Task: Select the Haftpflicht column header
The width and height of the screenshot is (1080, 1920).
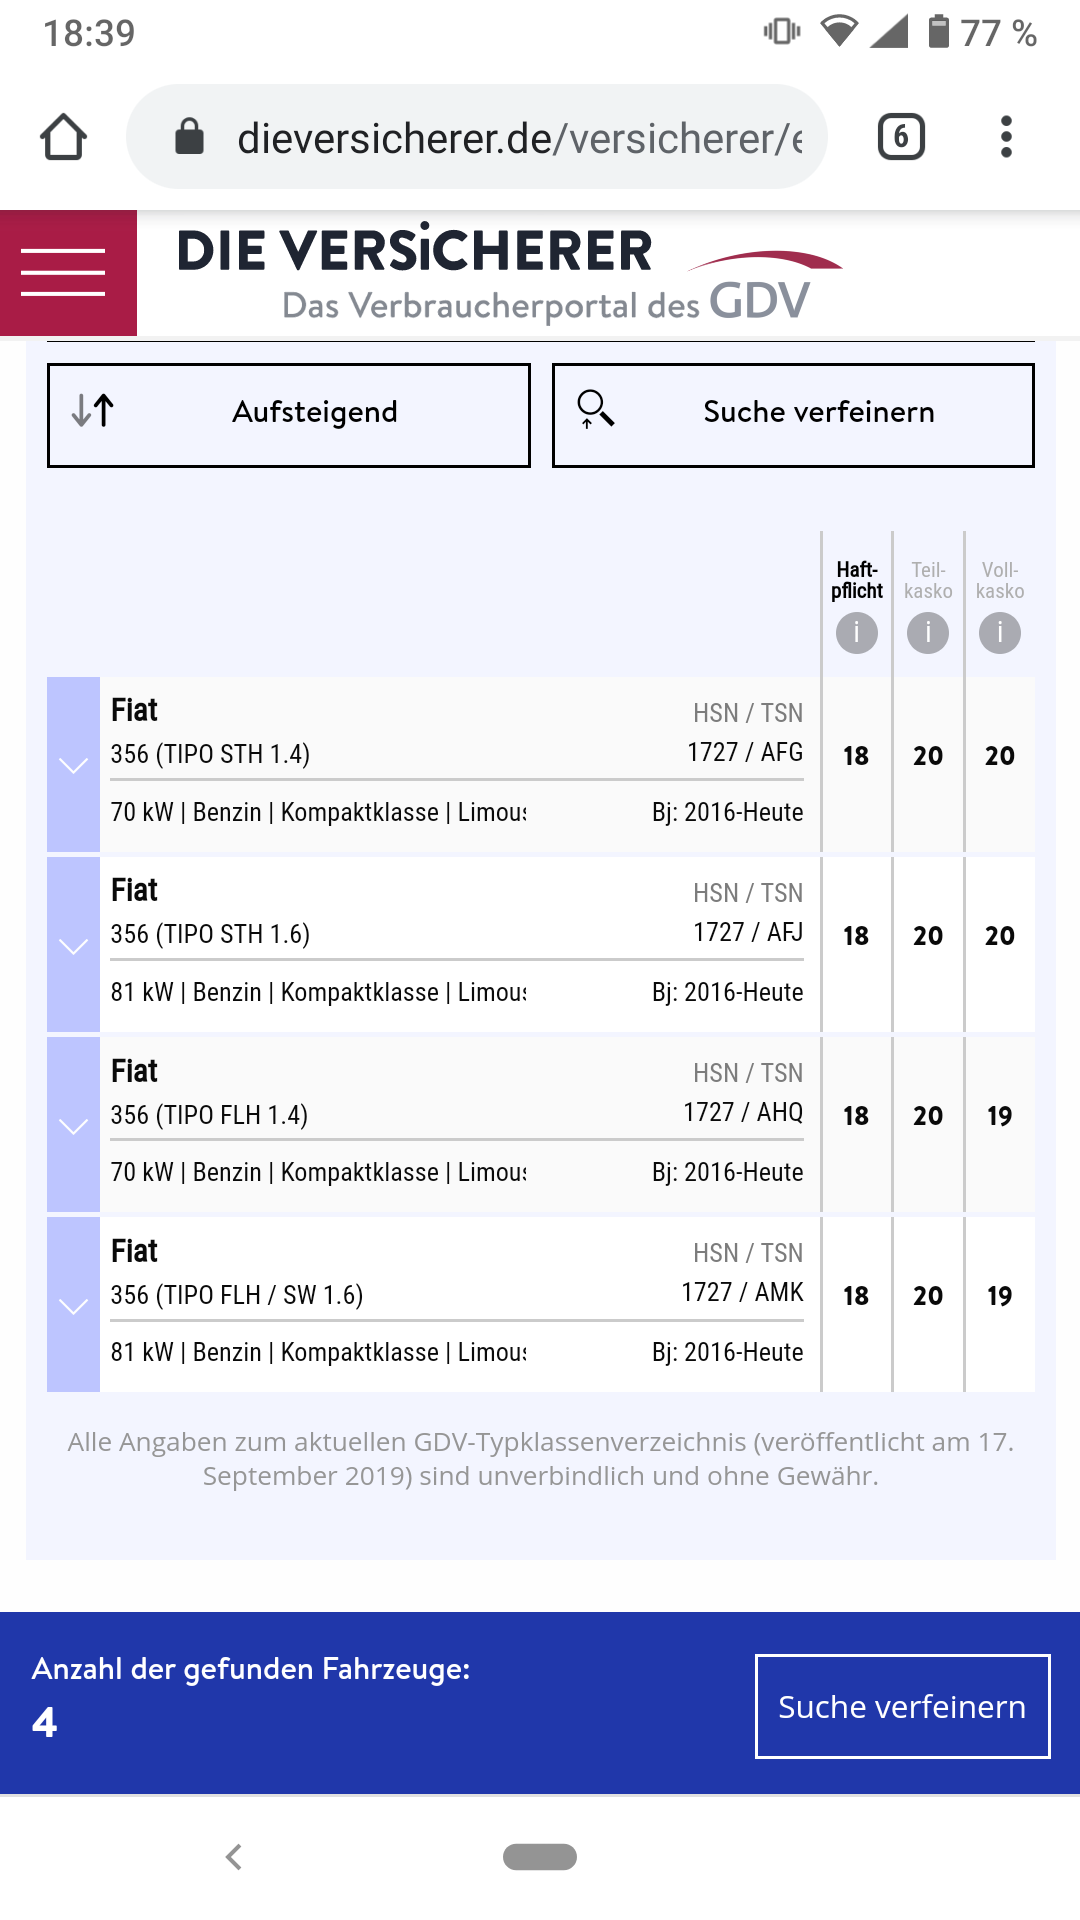Action: [x=857, y=580]
